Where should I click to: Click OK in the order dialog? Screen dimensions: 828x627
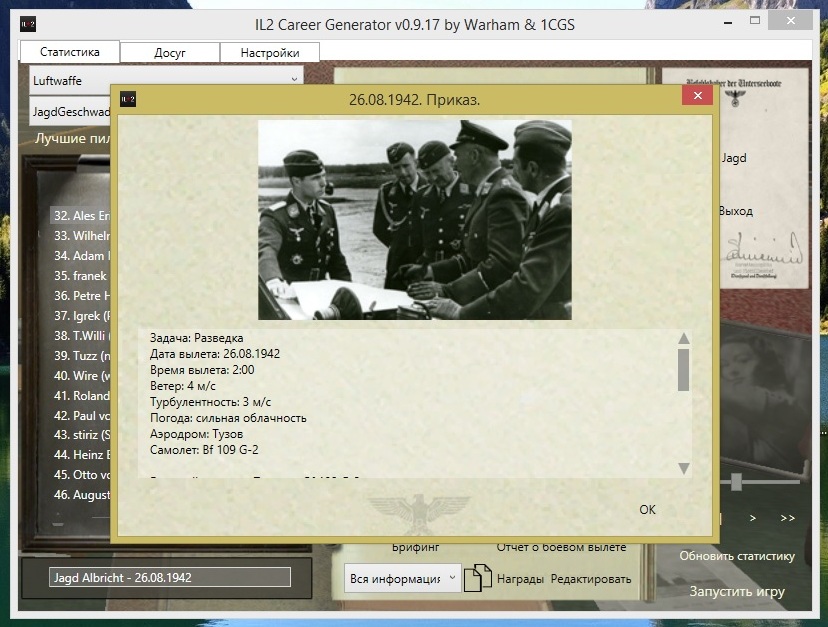coord(647,510)
